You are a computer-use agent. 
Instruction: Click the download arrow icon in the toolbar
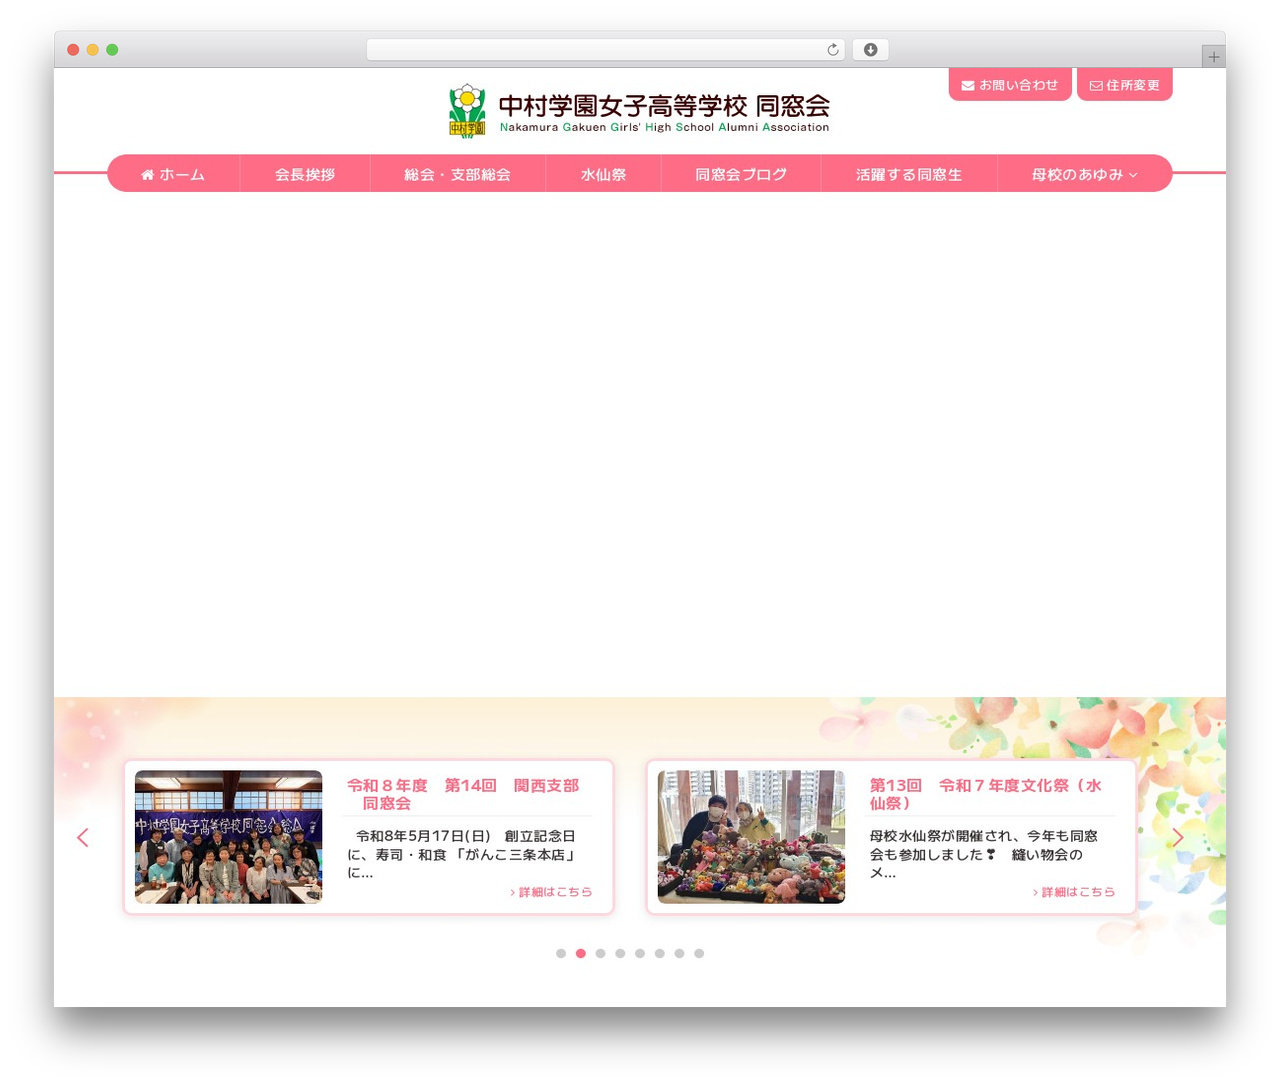click(x=871, y=50)
